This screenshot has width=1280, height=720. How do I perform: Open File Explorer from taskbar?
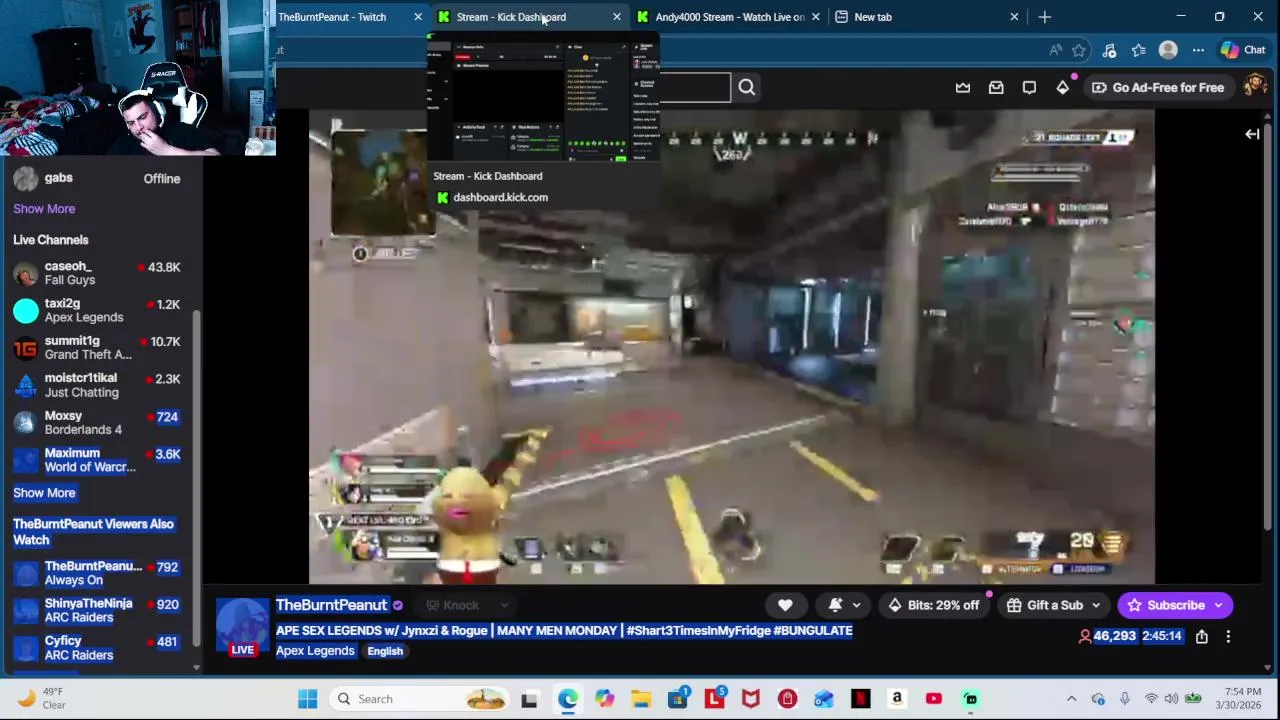[x=641, y=699]
